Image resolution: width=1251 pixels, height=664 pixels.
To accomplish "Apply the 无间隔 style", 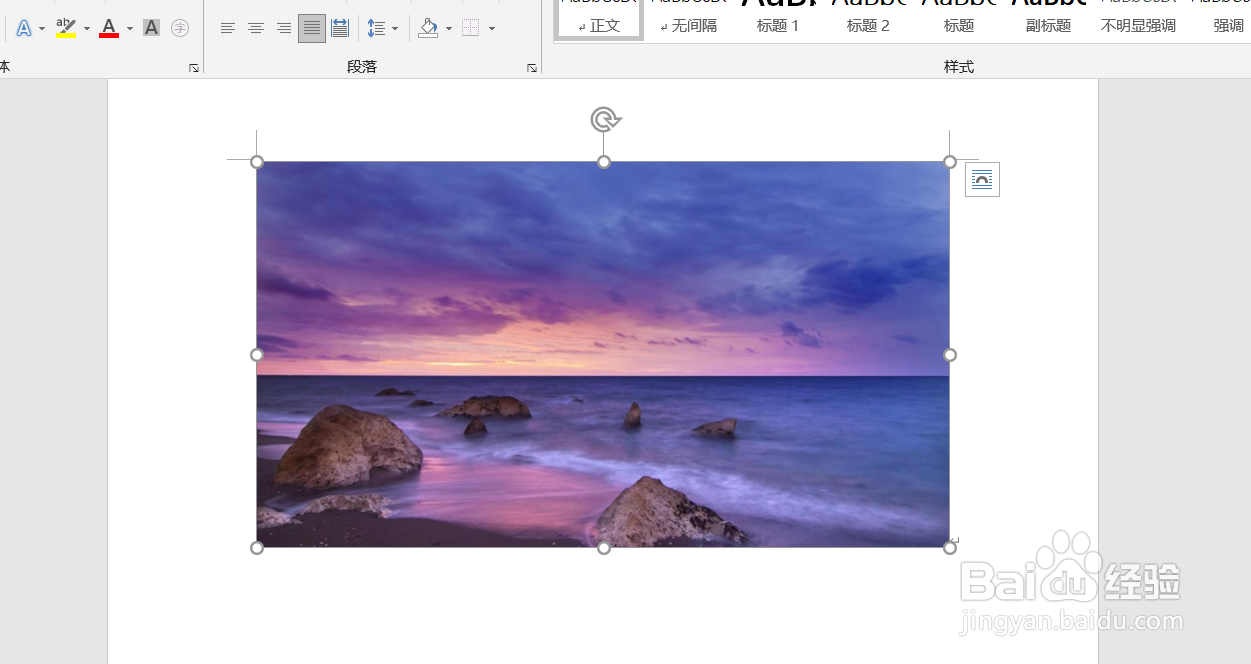I will tap(688, 19).
